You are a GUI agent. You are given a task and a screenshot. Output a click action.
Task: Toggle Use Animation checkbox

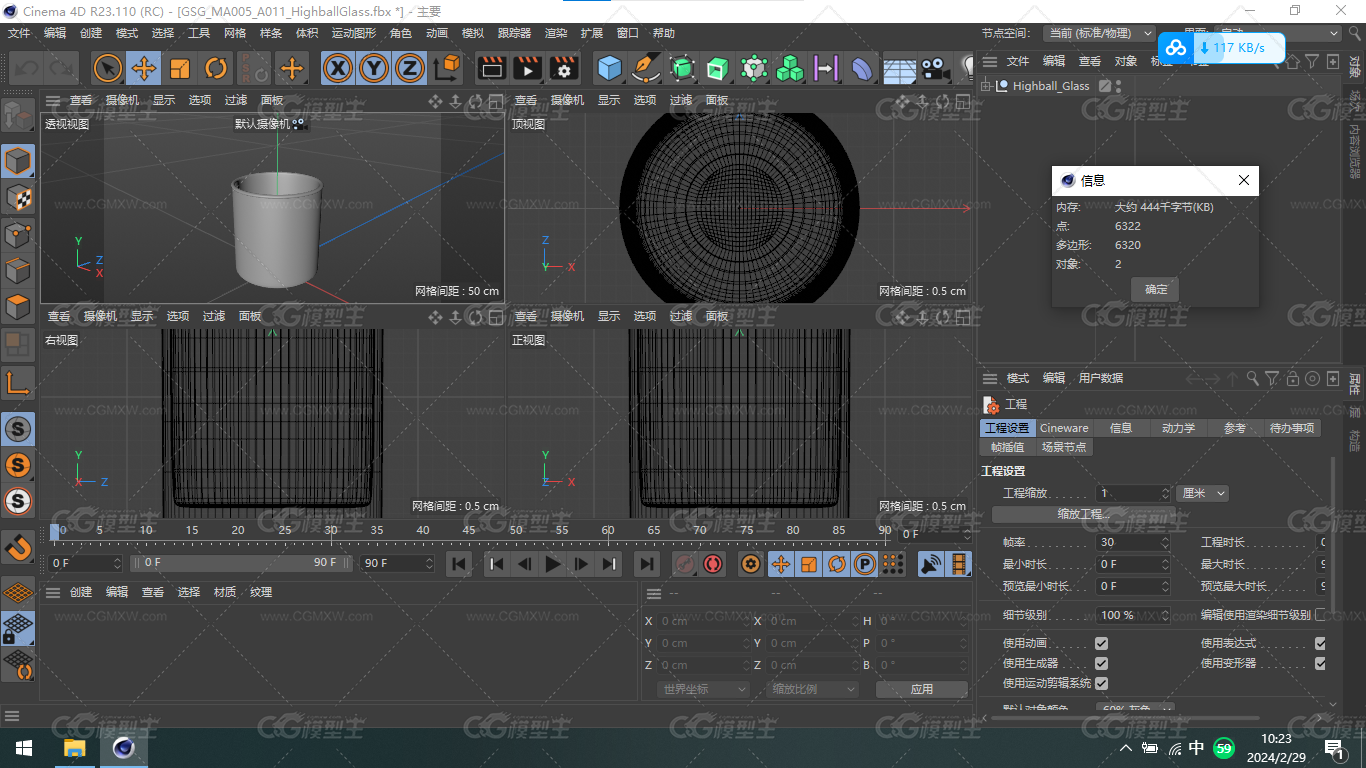click(x=1101, y=643)
